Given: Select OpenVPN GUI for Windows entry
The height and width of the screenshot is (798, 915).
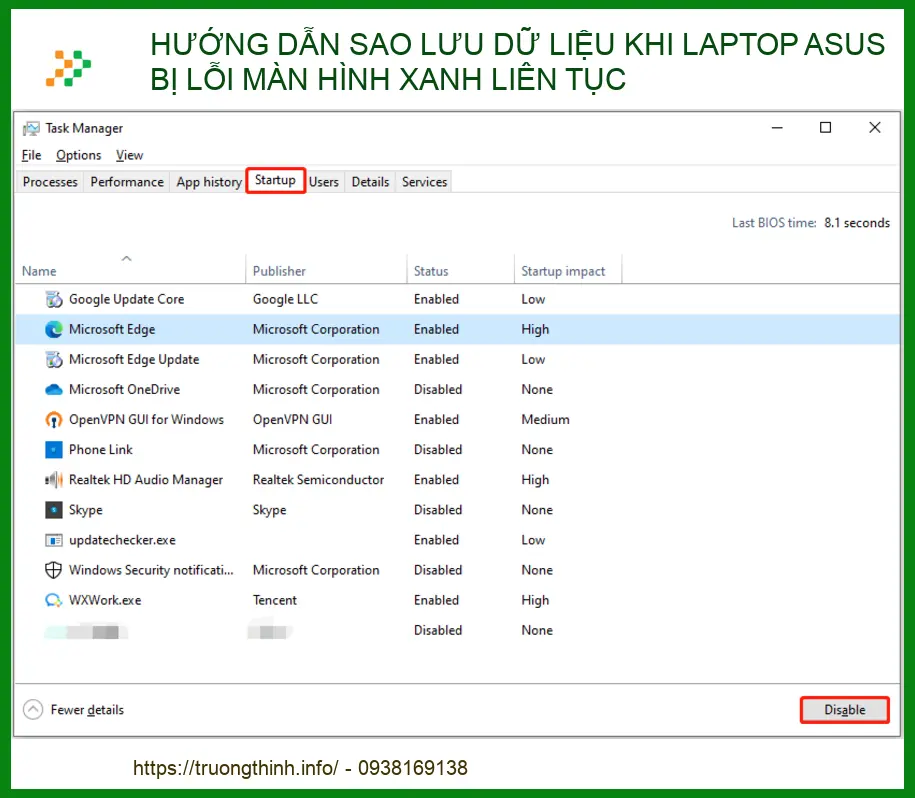Looking at the screenshot, I should pyautogui.click(x=146, y=419).
